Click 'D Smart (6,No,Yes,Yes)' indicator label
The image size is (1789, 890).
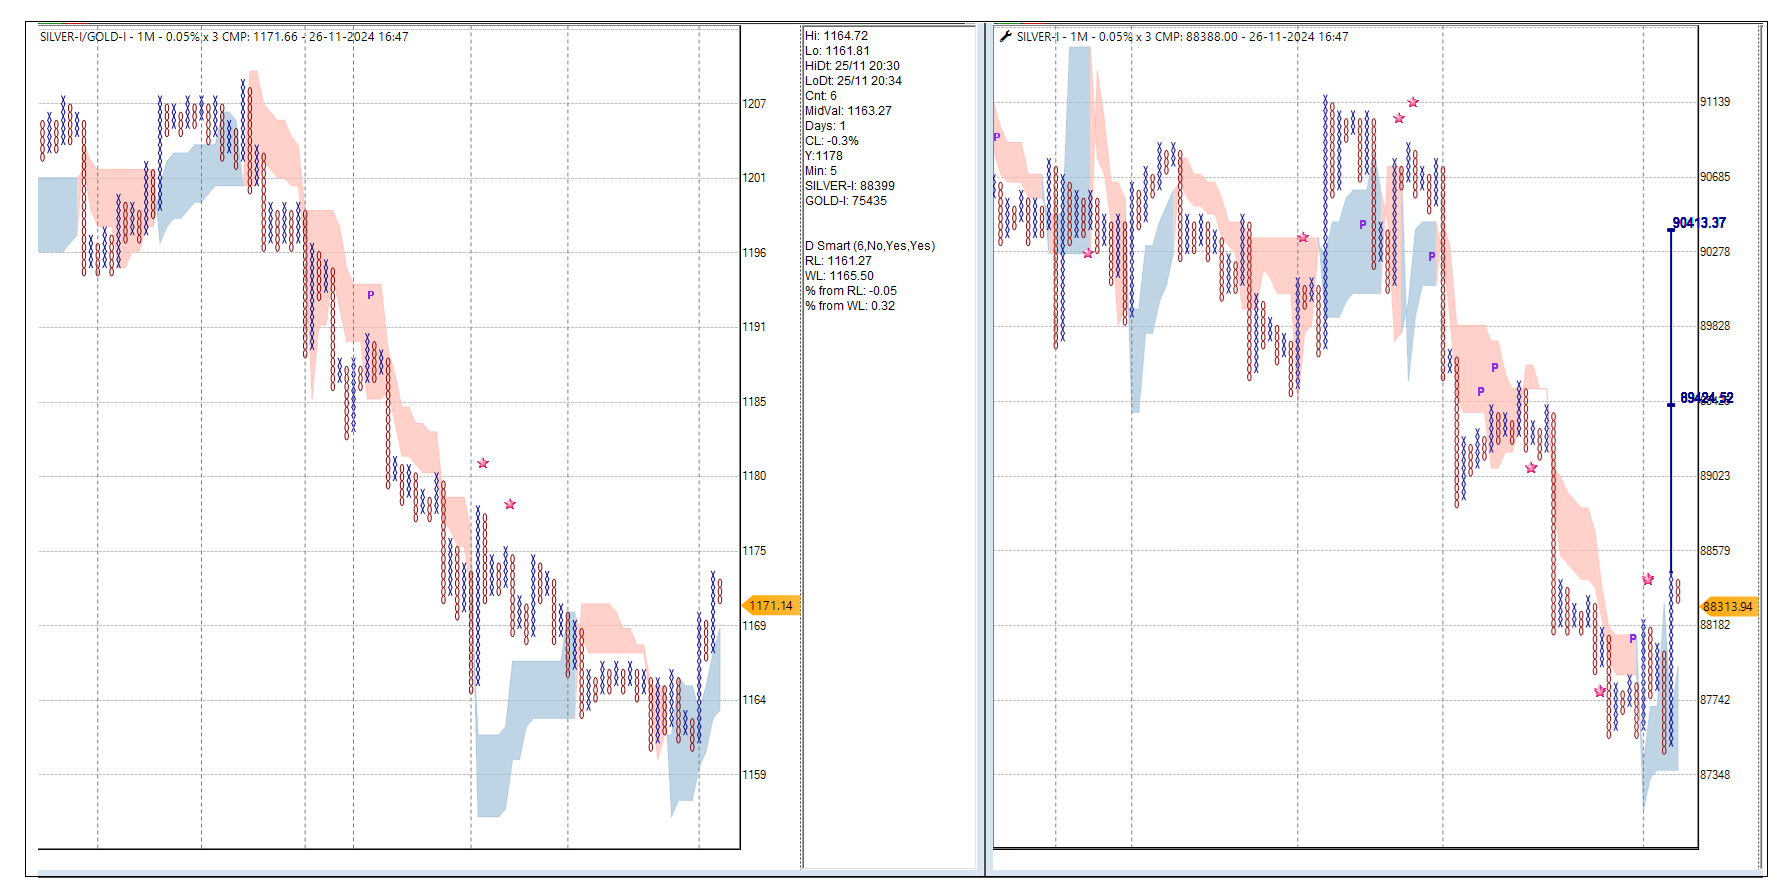point(870,246)
